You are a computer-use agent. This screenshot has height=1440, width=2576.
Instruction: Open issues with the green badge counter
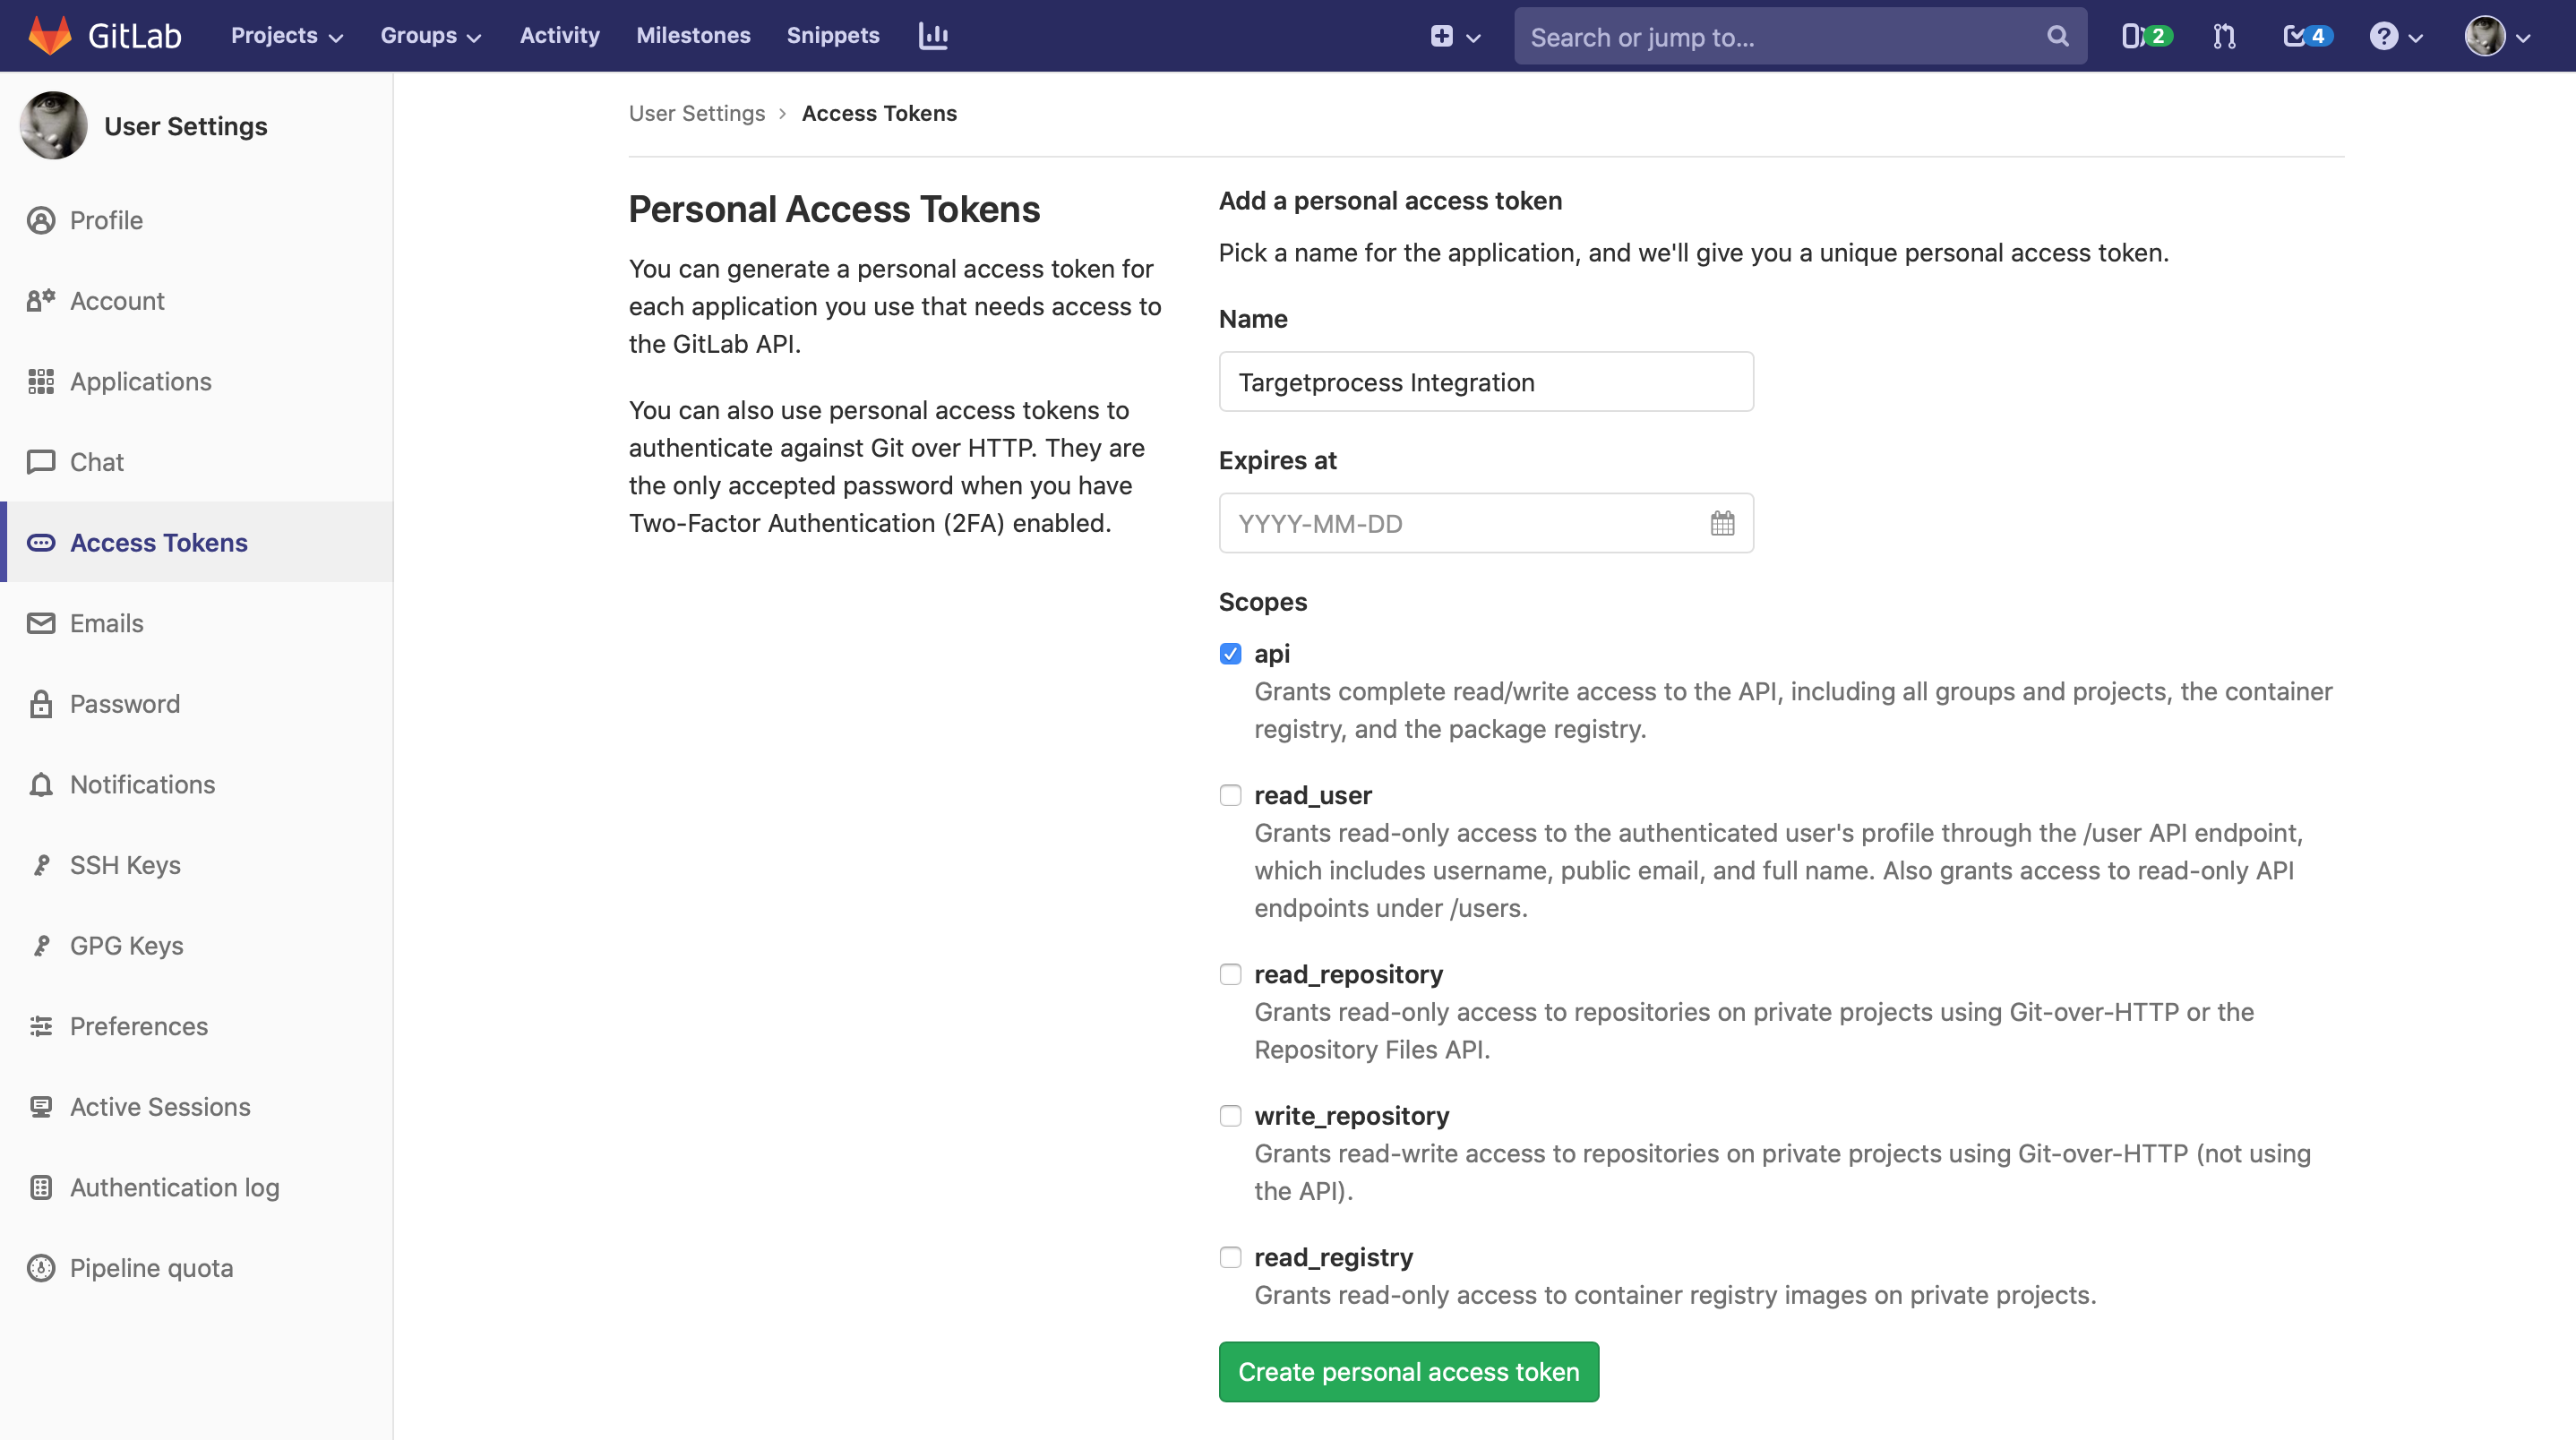pyautogui.click(x=2146, y=35)
